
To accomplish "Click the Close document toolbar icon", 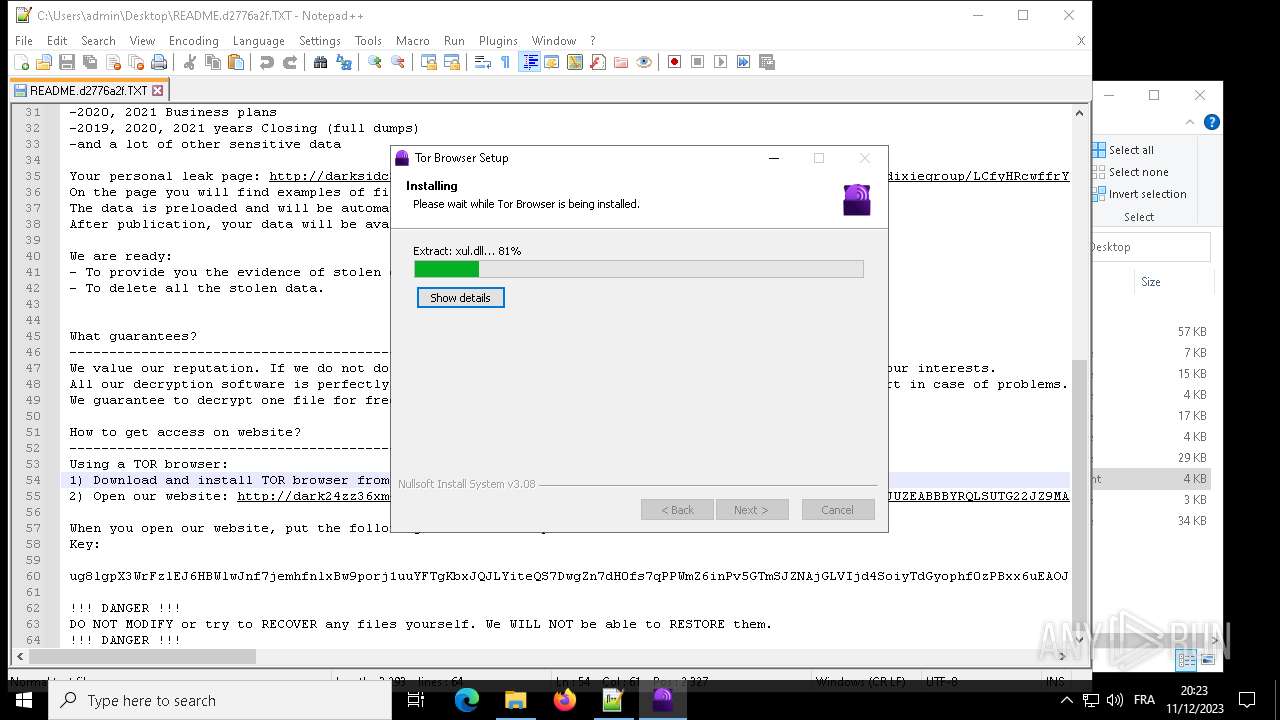I will pyautogui.click(x=113, y=62).
